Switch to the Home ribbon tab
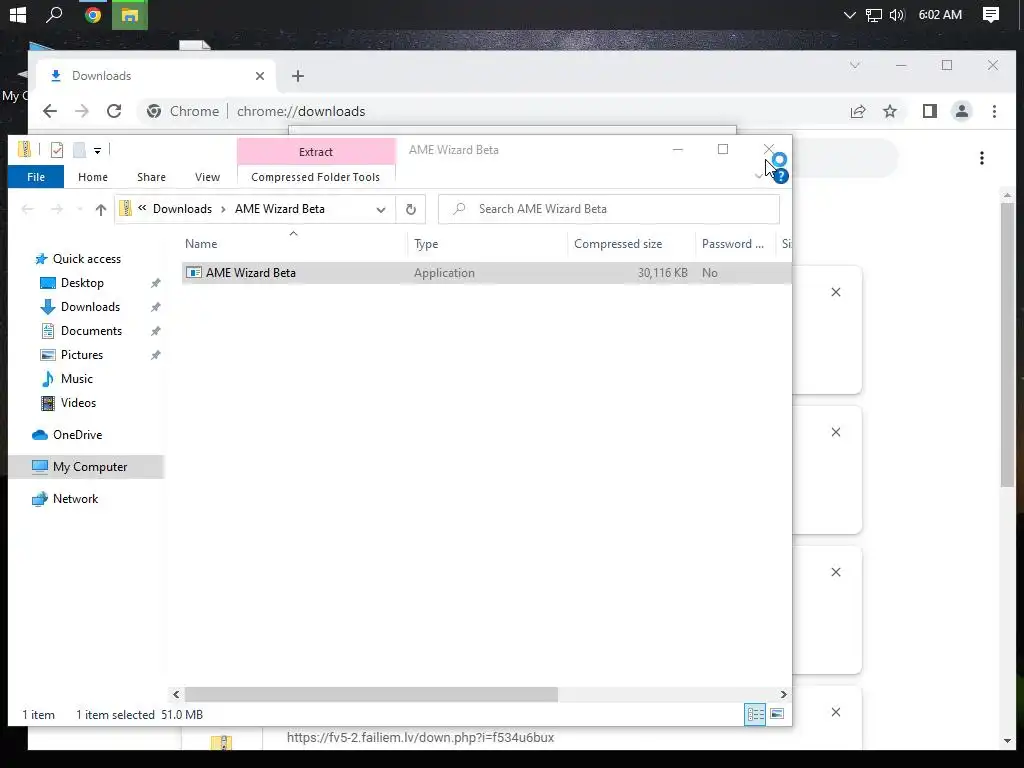The height and width of the screenshot is (768, 1024). (93, 177)
